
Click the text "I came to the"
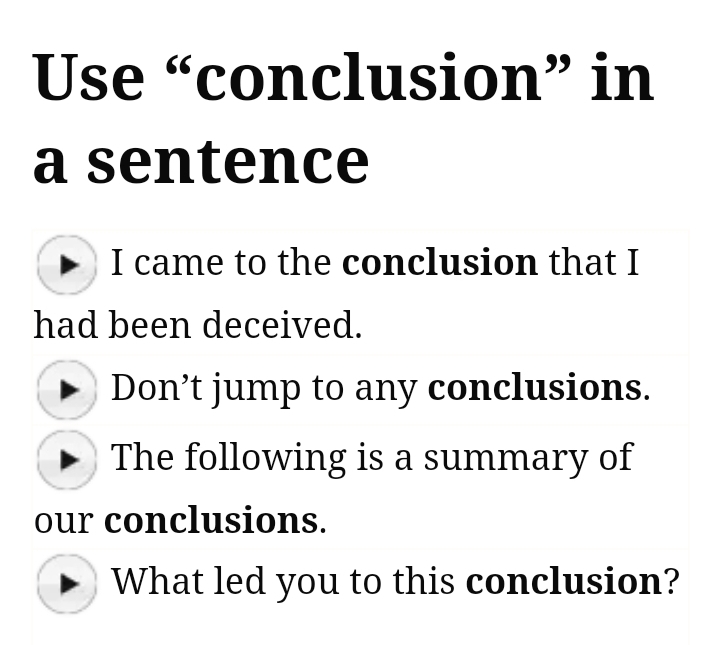[221, 262]
